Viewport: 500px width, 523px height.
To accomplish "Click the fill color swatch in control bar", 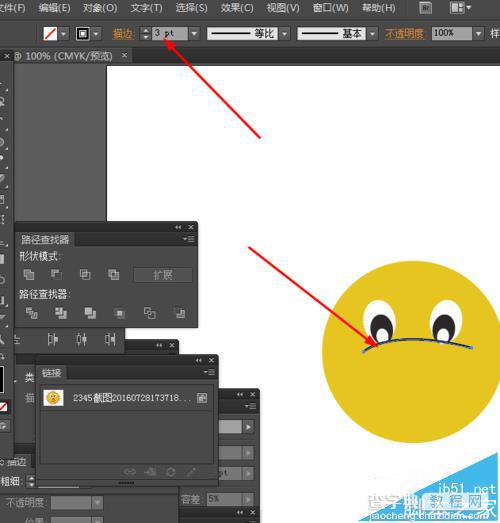I will (x=50, y=33).
